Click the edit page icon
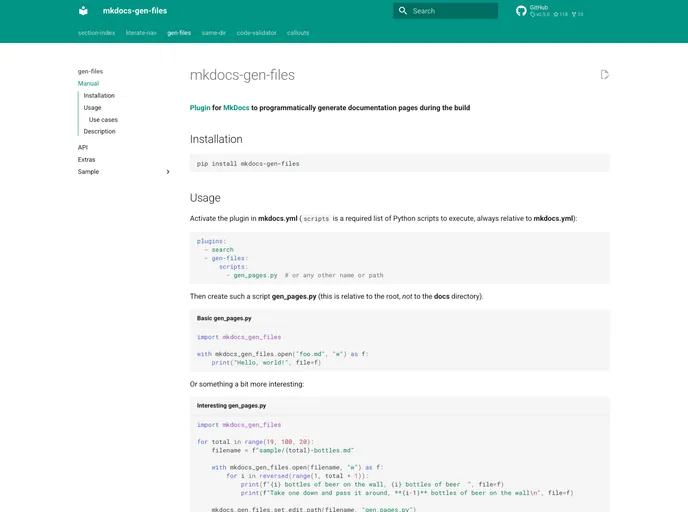This screenshot has width=688, height=512. tap(605, 75)
